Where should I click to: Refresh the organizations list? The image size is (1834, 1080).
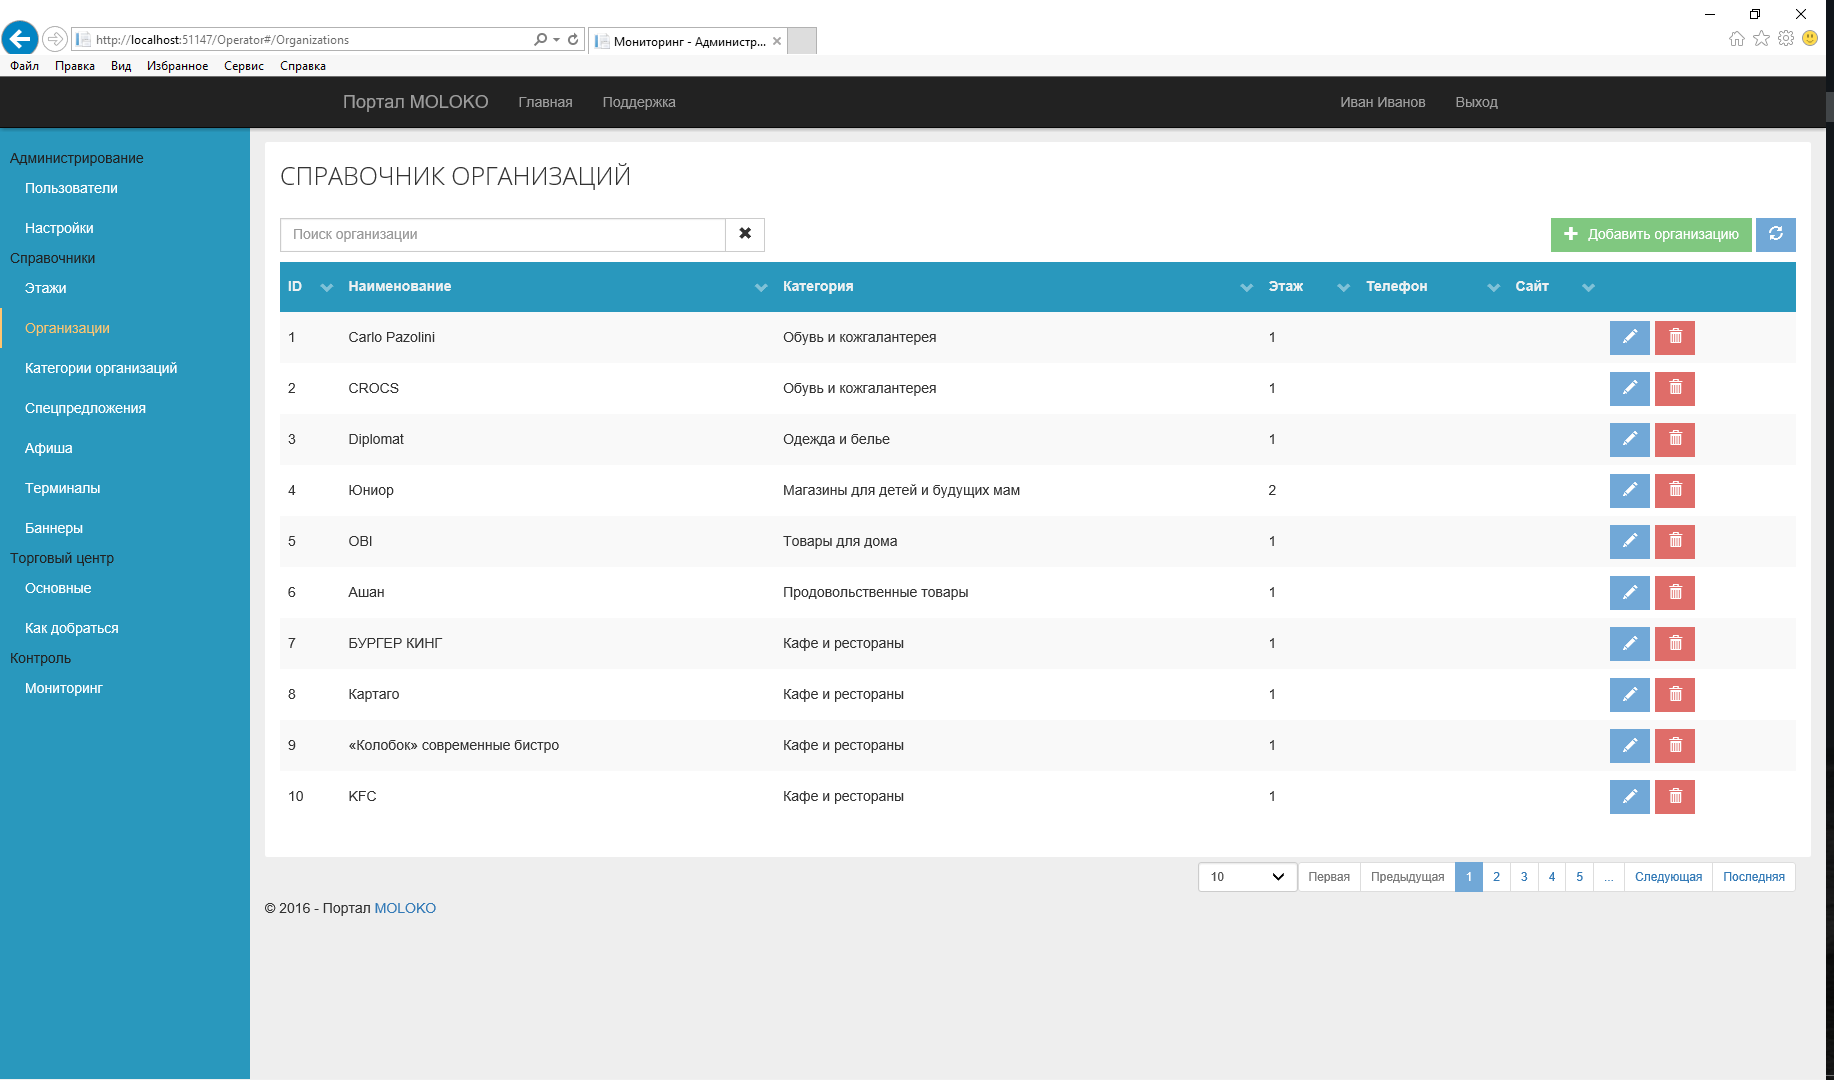pyautogui.click(x=1776, y=234)
